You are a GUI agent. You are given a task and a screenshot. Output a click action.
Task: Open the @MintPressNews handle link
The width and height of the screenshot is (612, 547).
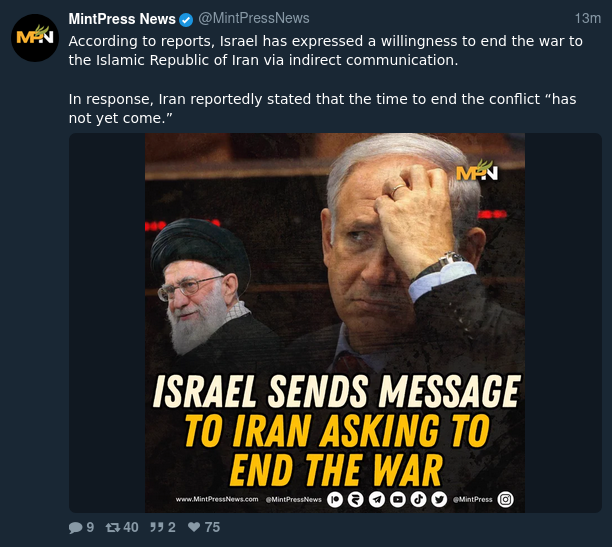click(254, 18)
